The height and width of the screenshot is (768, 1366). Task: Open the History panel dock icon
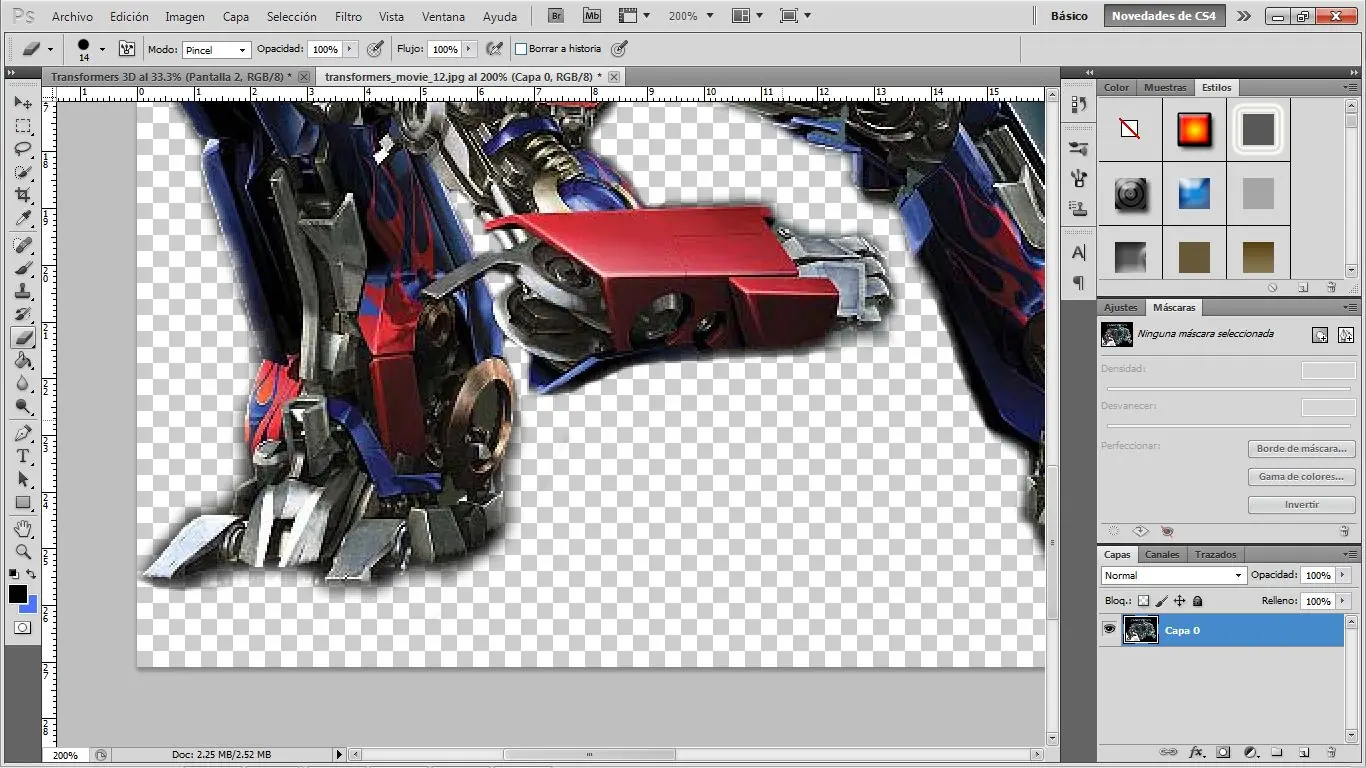1079,104
